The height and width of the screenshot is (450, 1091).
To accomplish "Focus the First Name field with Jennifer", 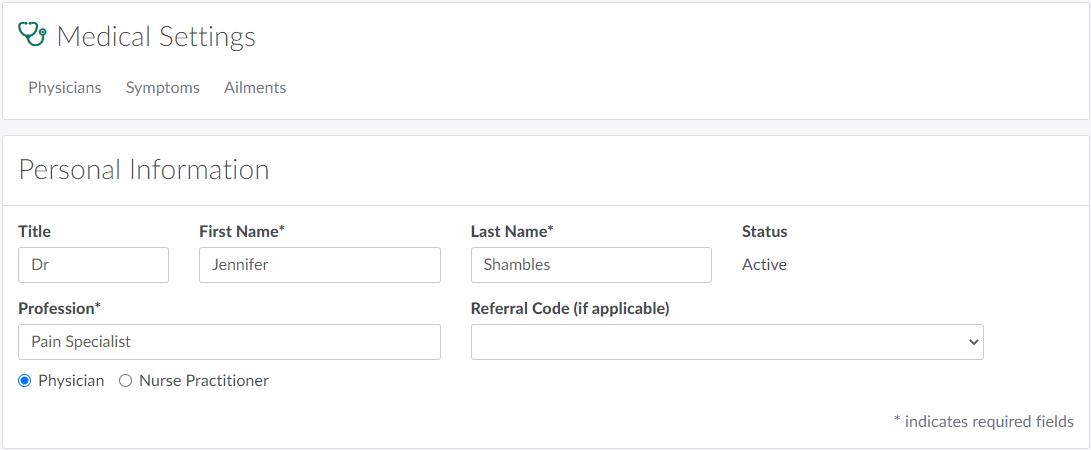I will pyautogui.click(x=319, y=265).
